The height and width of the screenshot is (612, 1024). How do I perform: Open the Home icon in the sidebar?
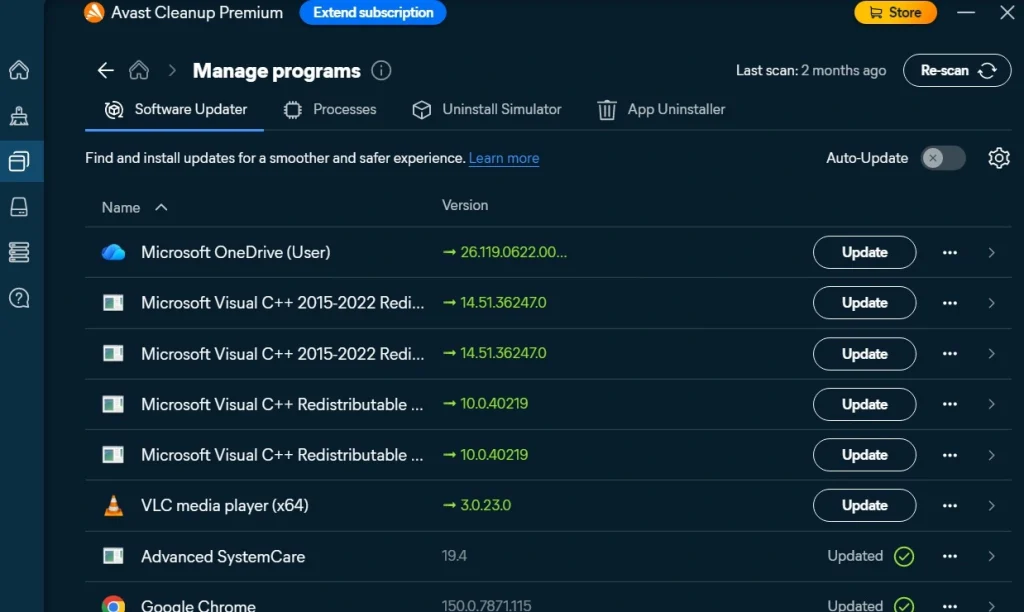coord(19,70)
